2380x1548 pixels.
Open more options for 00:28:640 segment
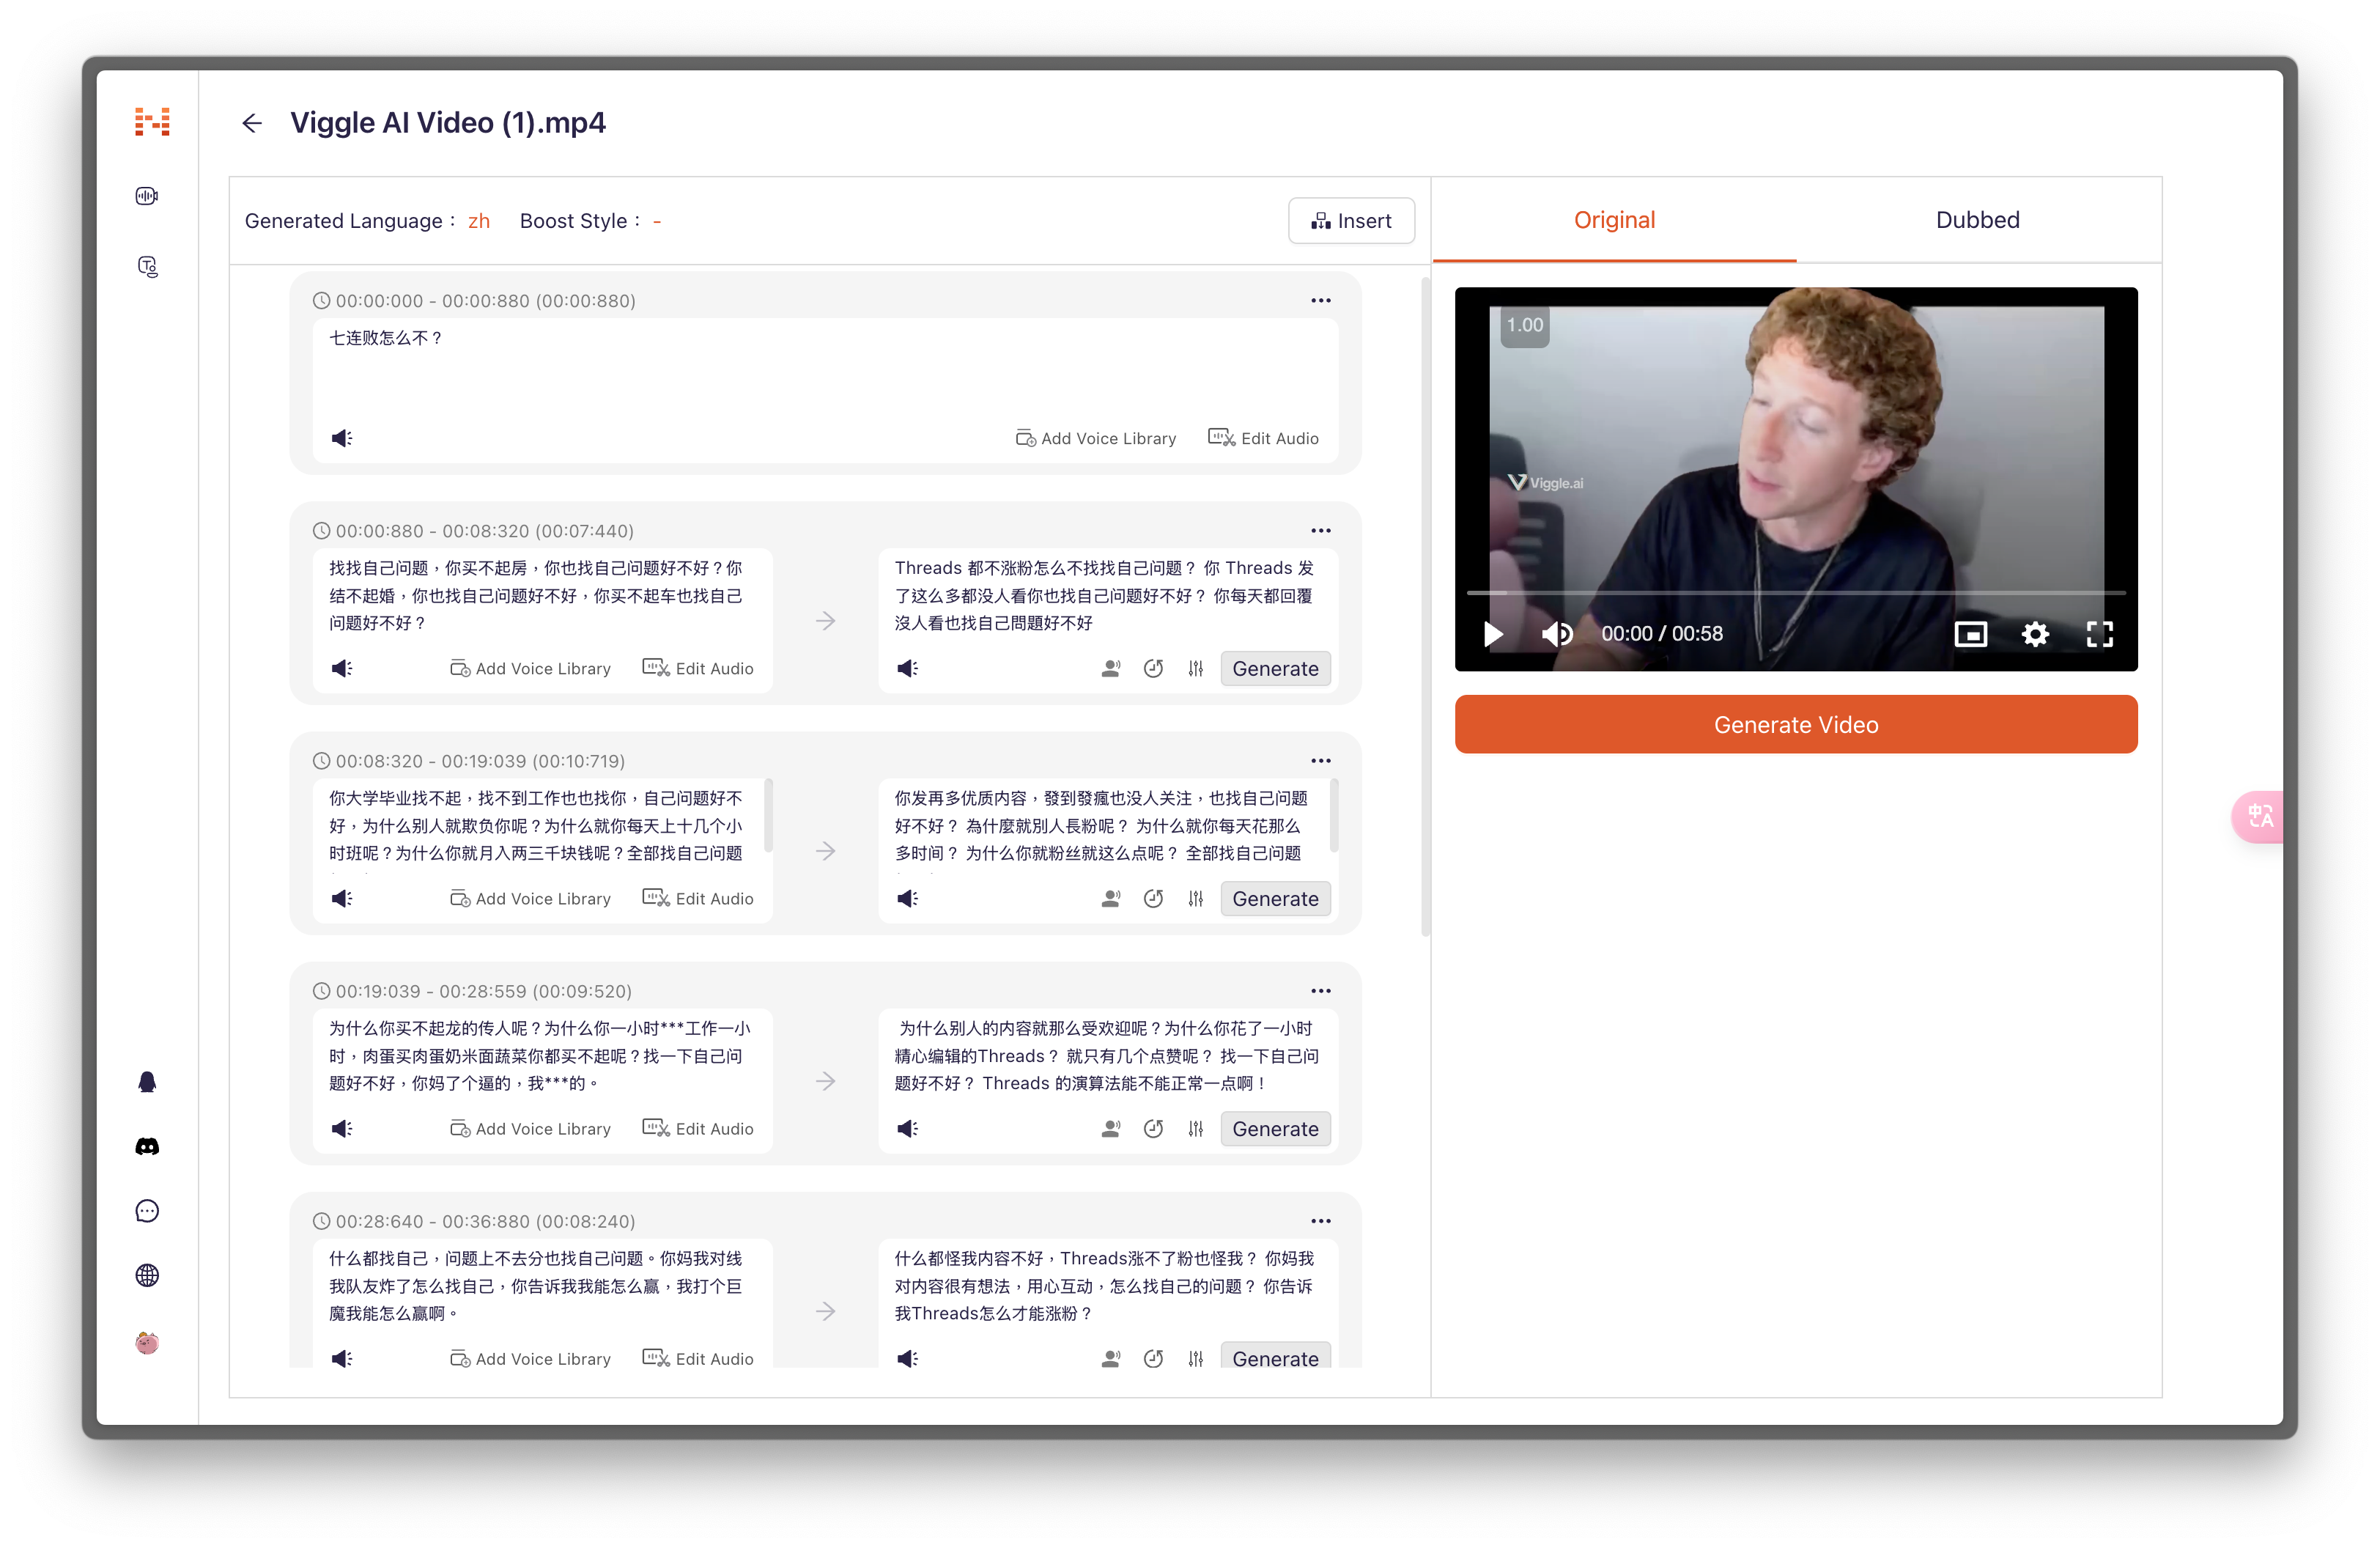[1321, 1220]
